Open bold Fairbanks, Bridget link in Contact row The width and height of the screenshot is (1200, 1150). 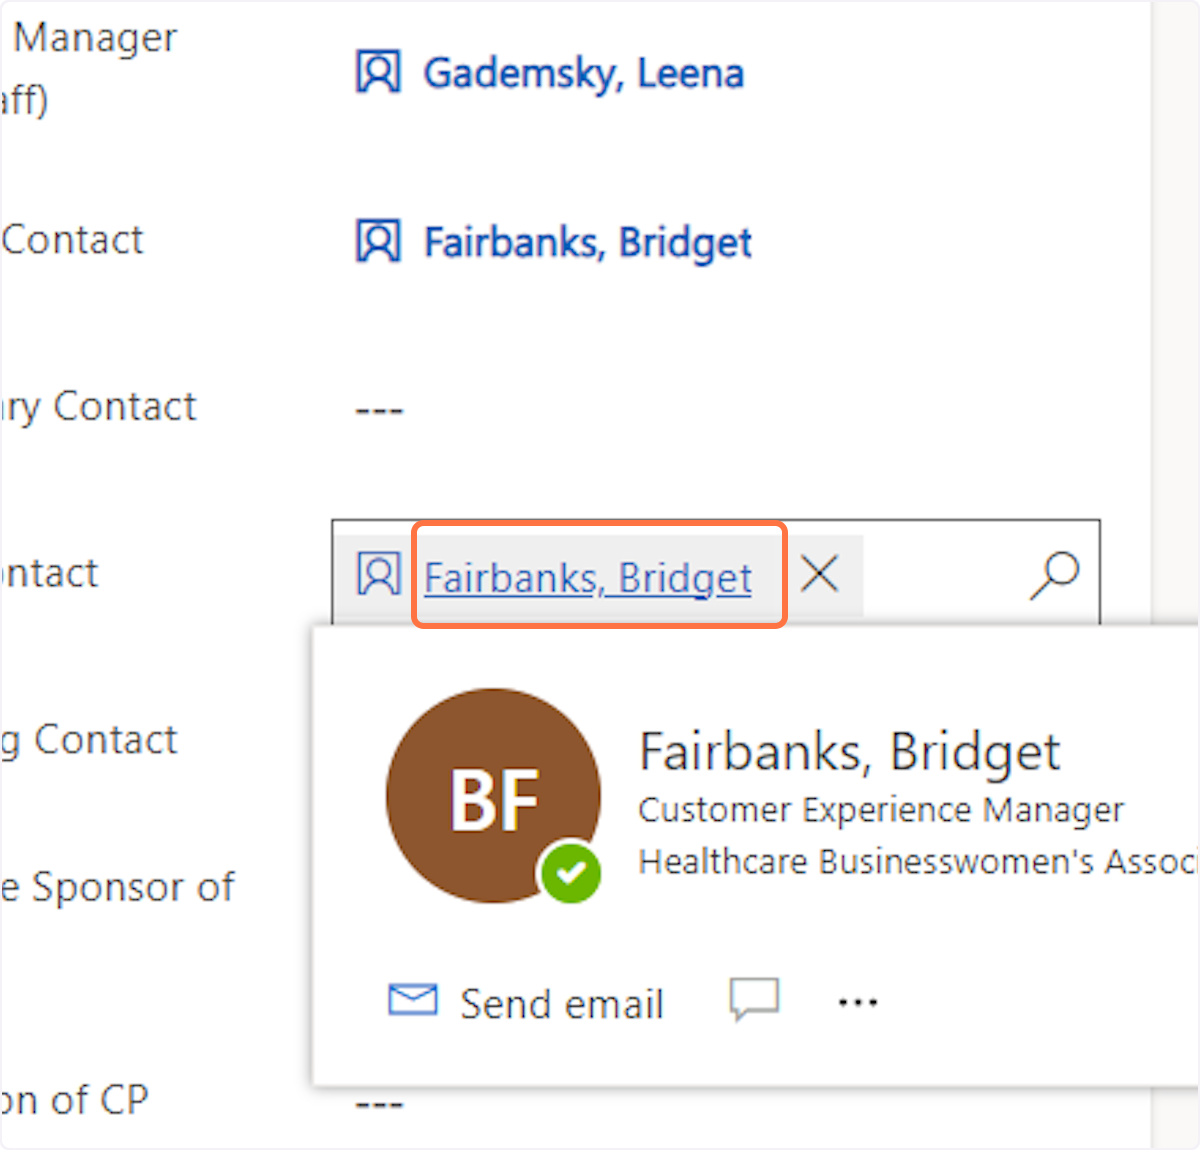coord(587,243)
